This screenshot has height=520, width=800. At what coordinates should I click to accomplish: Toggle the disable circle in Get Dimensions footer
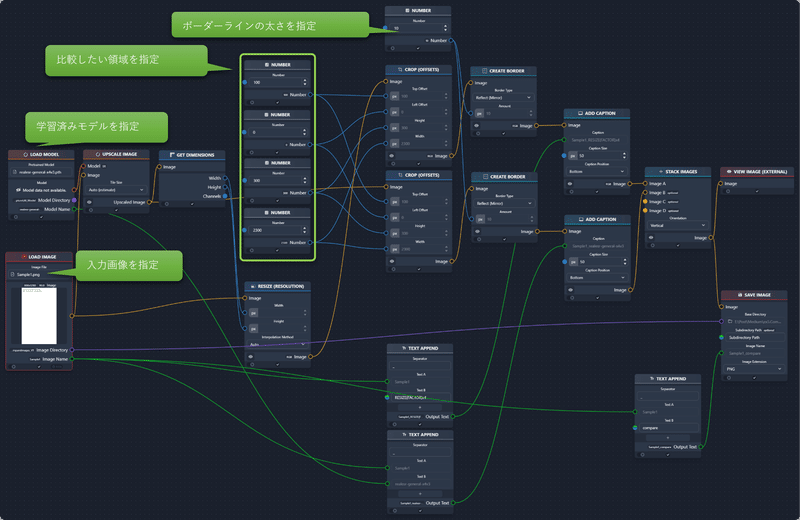tap(166, 204)
